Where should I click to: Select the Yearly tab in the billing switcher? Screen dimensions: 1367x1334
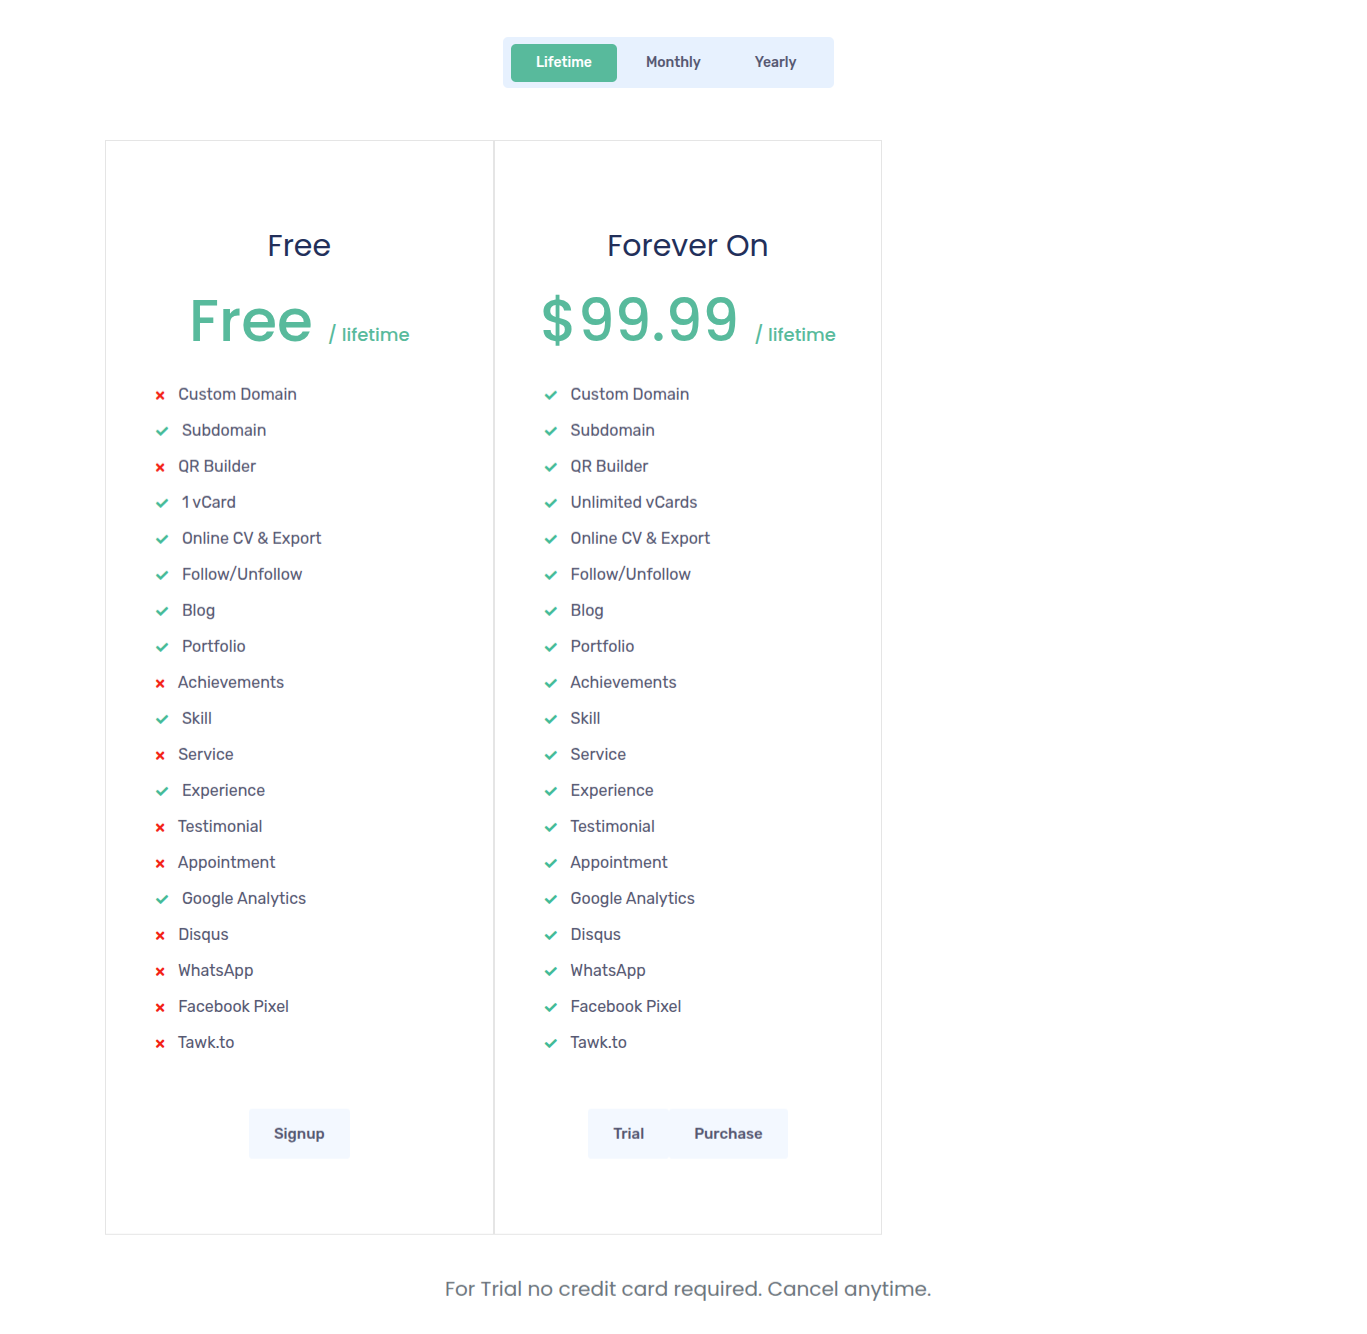pos(775,62)
